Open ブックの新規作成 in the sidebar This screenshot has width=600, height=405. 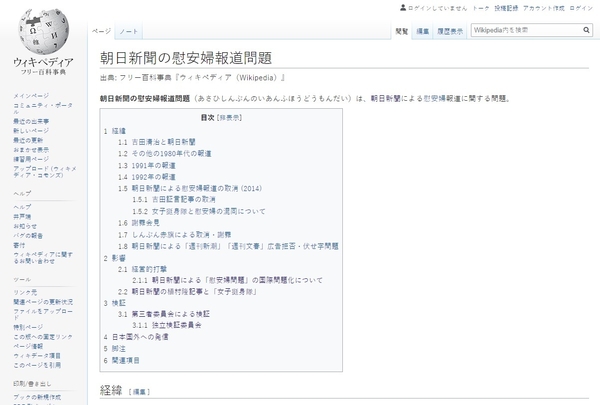(37, 397)
